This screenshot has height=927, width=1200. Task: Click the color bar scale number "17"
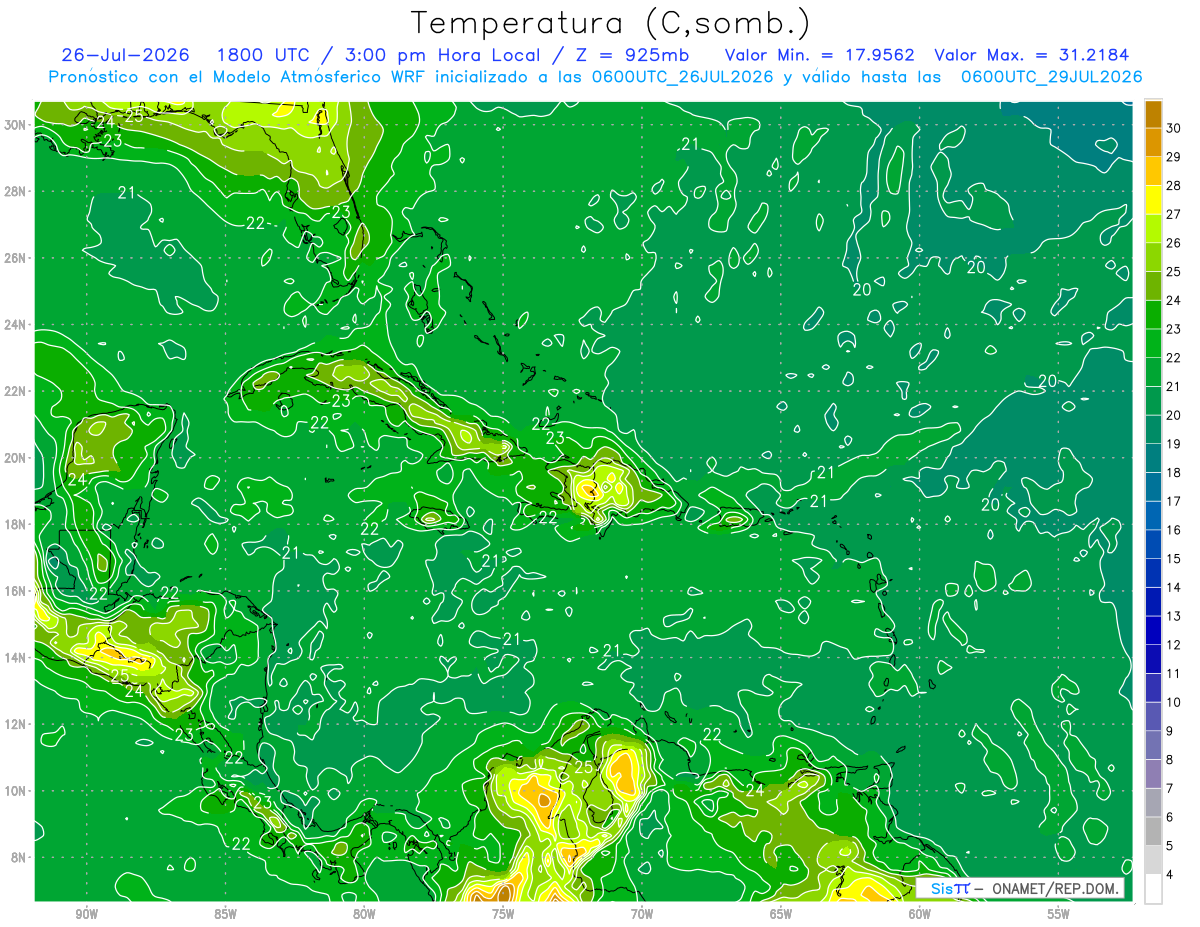click(1174, 501)
